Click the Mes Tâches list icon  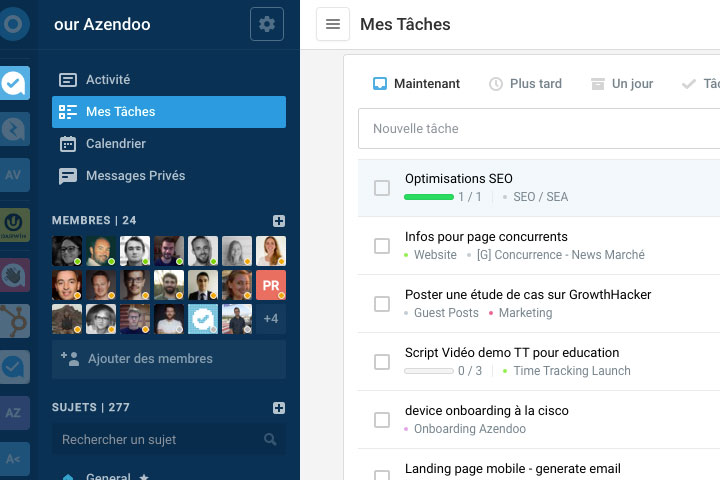pyautogui.click(x=68, y=112)
